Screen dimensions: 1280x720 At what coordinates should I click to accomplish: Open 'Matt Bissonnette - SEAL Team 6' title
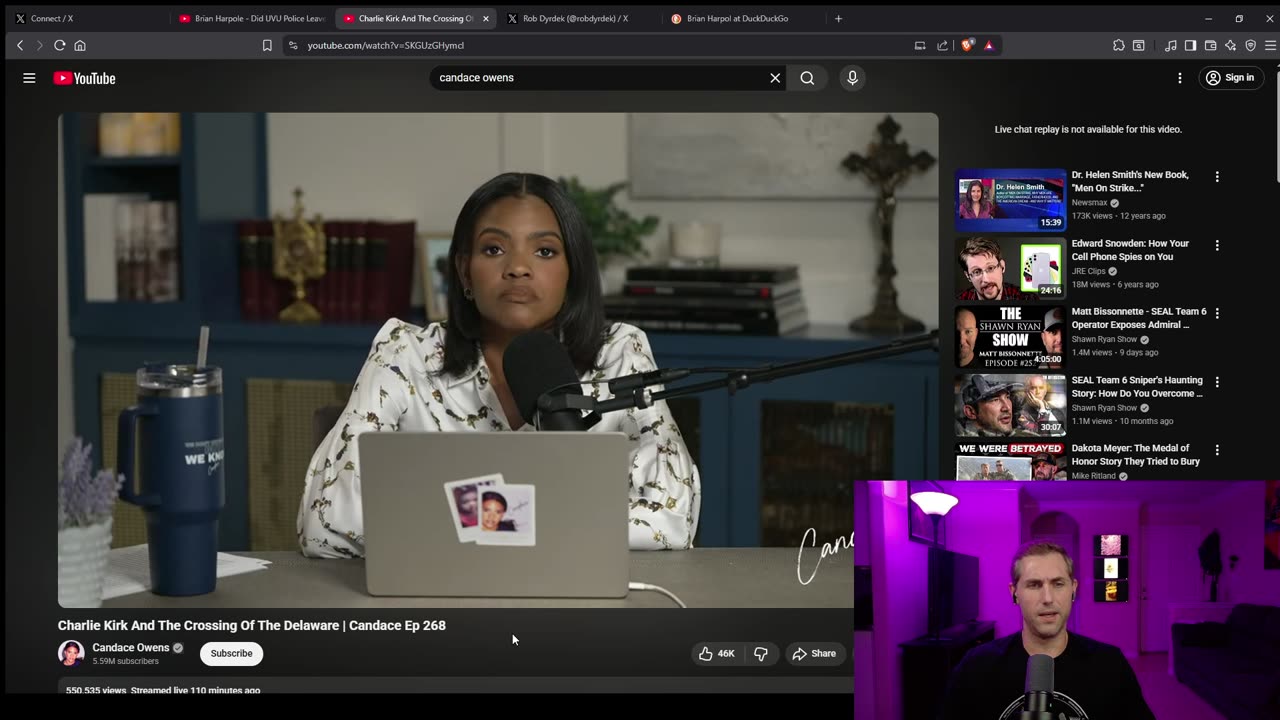point(1139,318)
